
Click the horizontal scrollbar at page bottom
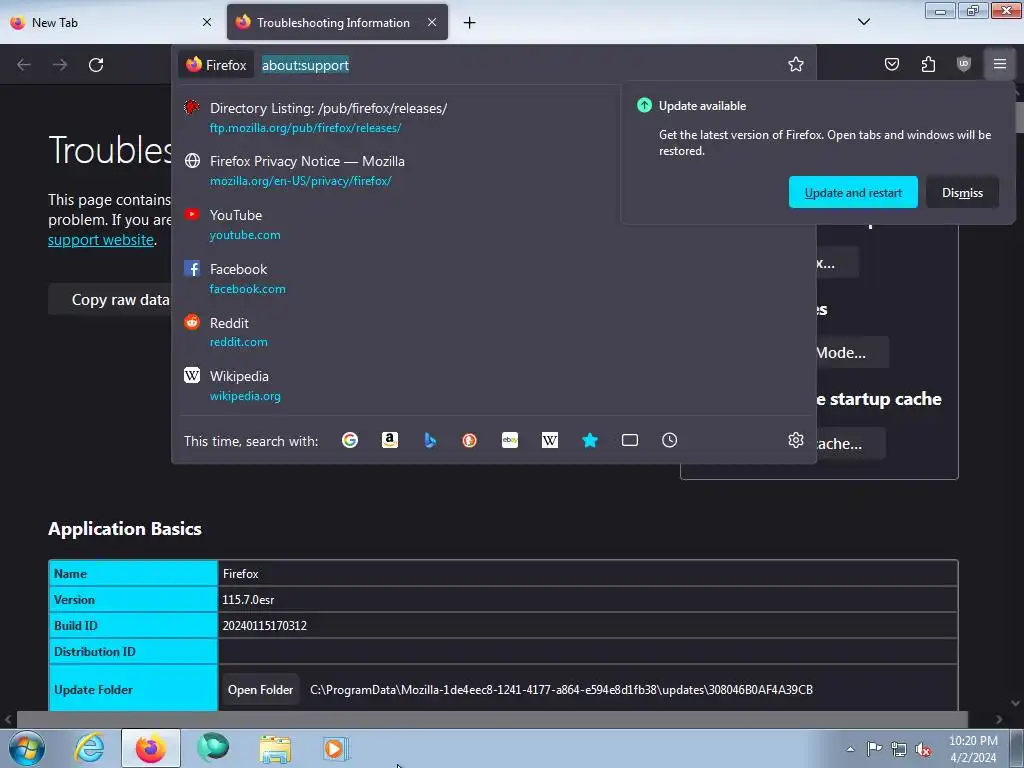[492, 719]
